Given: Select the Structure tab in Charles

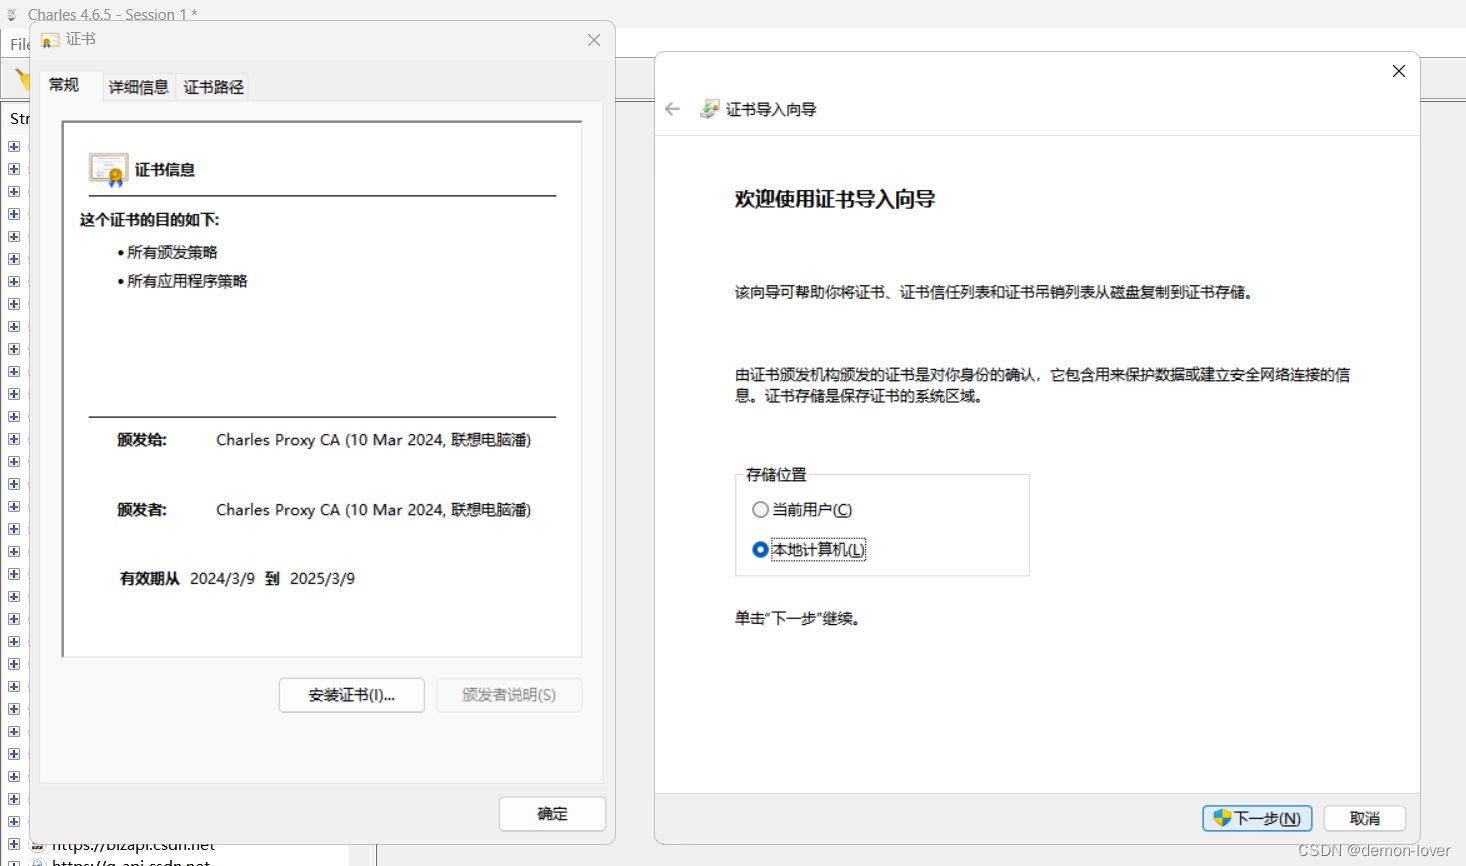Looking at the screenshot, I should click(x=20, y=118).
